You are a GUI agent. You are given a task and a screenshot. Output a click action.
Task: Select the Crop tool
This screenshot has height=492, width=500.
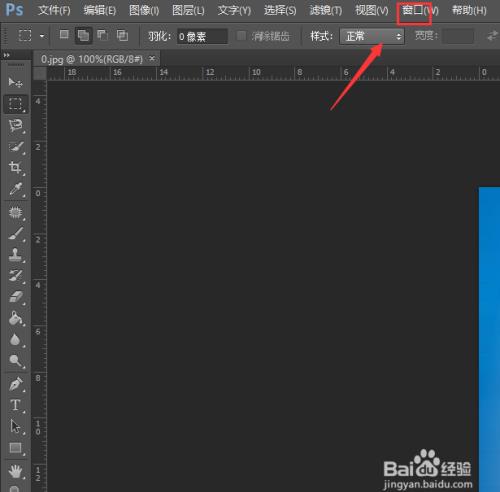tap(16, 167)
